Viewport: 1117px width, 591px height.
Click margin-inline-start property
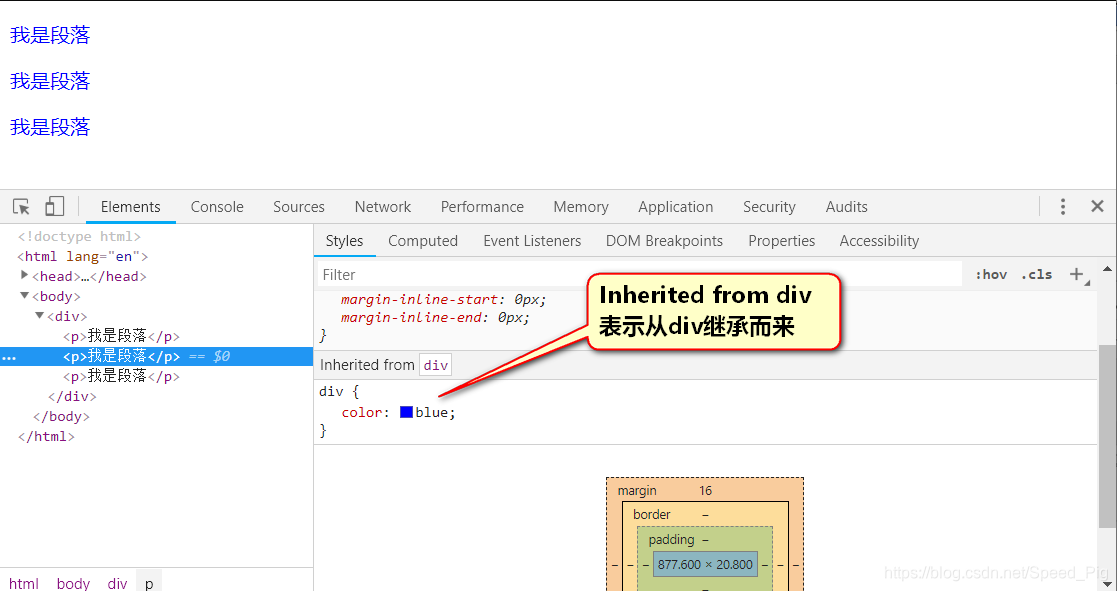coord(422,300)
